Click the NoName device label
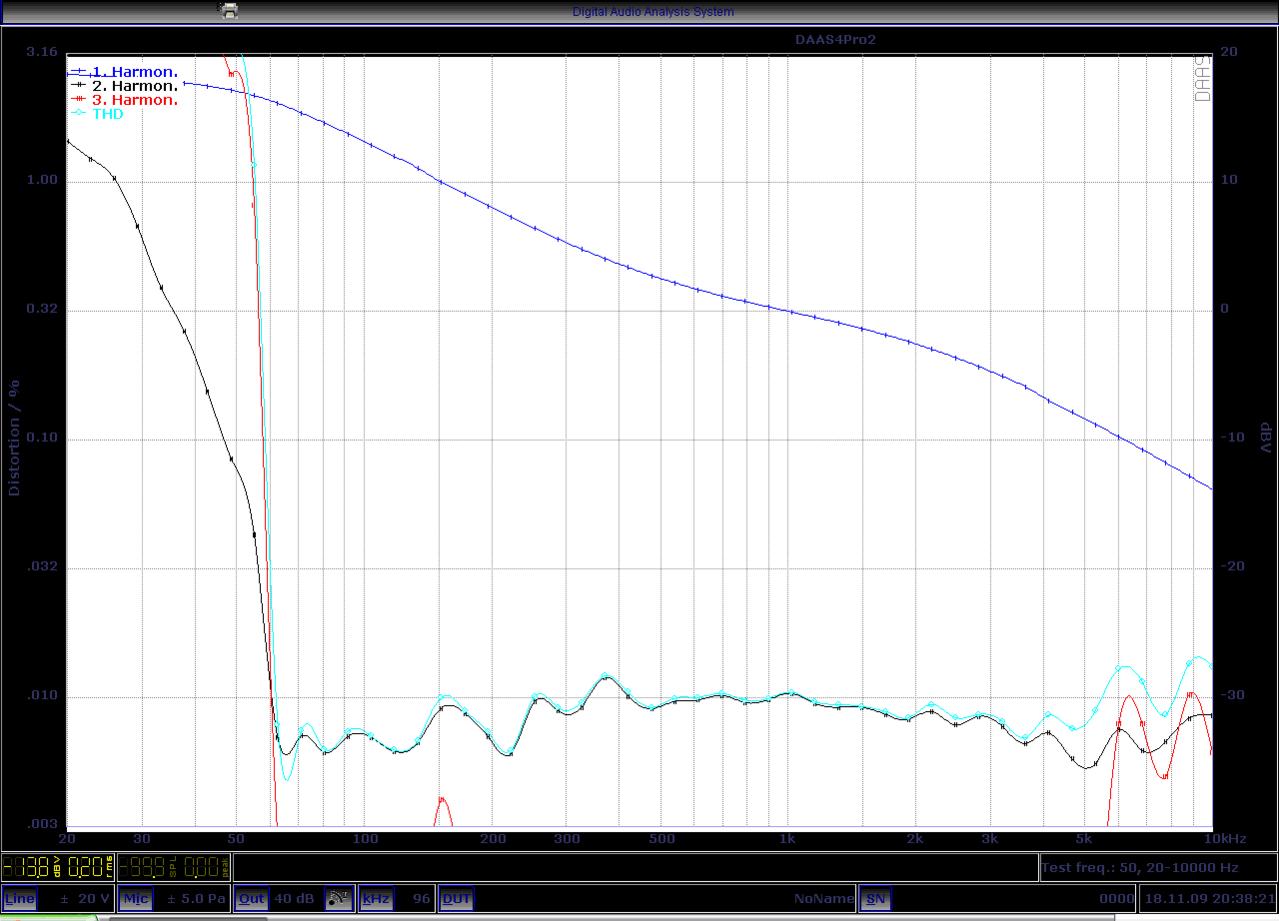1279x921 pixels. [x=824, y=898]
